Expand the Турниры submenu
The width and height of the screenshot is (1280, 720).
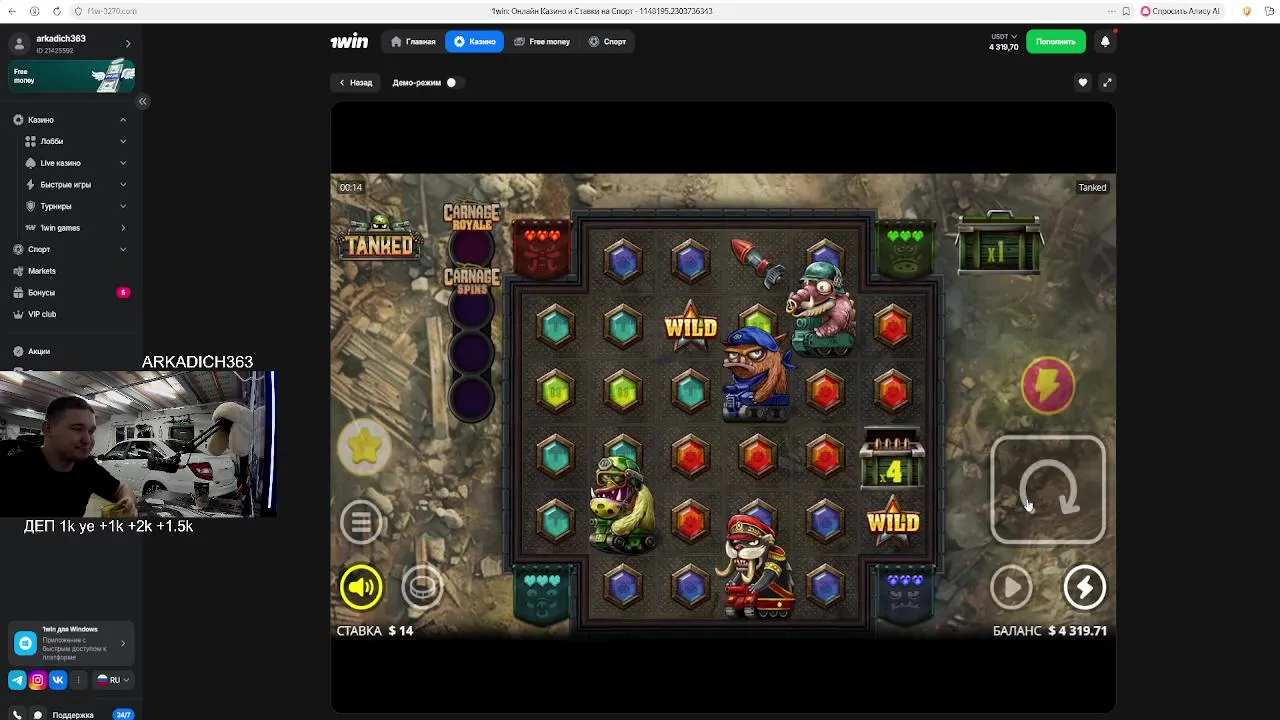(x=123, y=206)
